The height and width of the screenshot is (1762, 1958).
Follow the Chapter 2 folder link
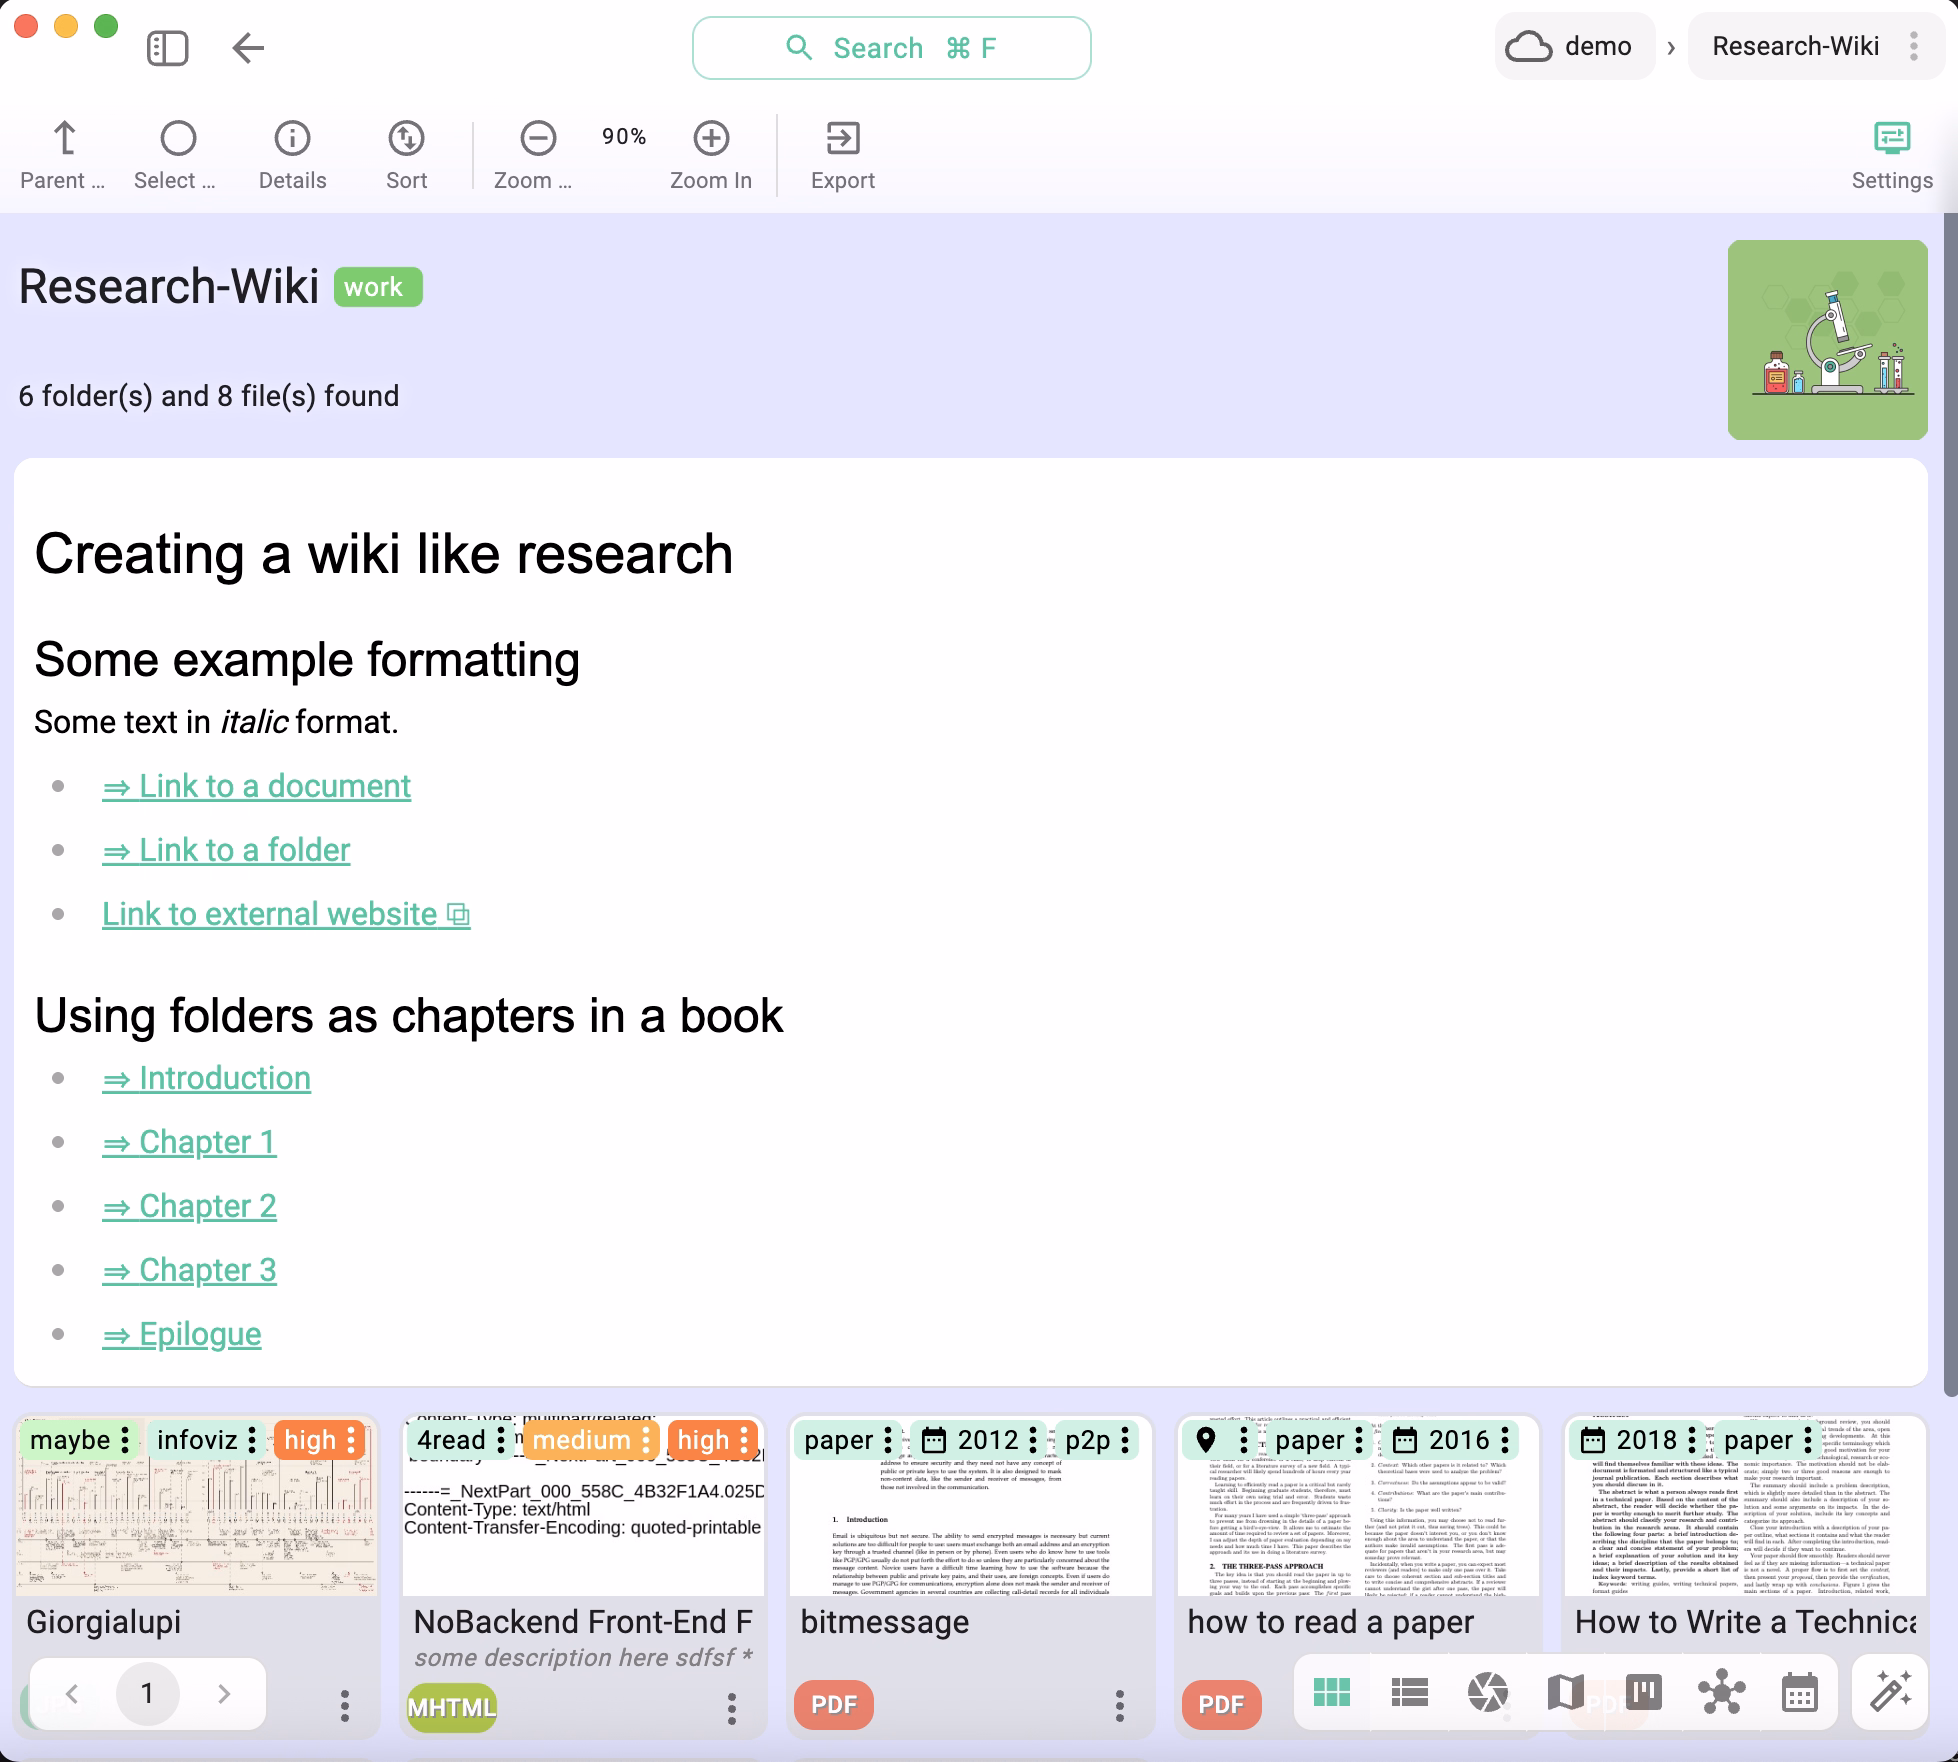pyautogui.click(x=189, y=1206)
